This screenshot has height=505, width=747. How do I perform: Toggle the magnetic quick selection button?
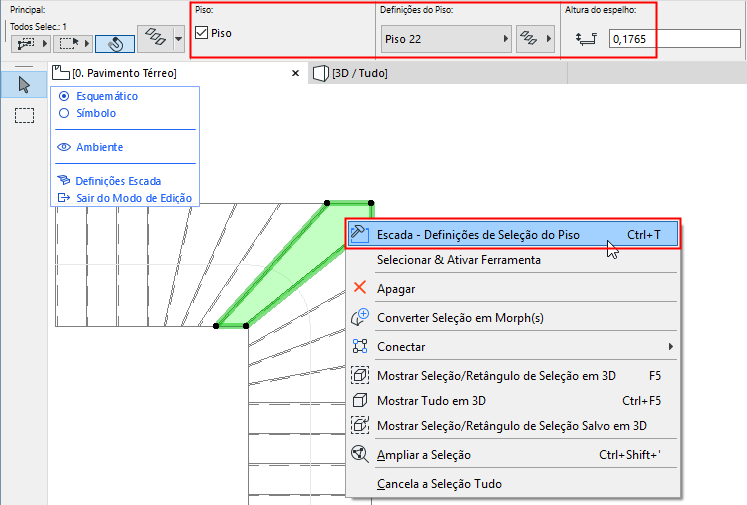[x=115, y=44]
